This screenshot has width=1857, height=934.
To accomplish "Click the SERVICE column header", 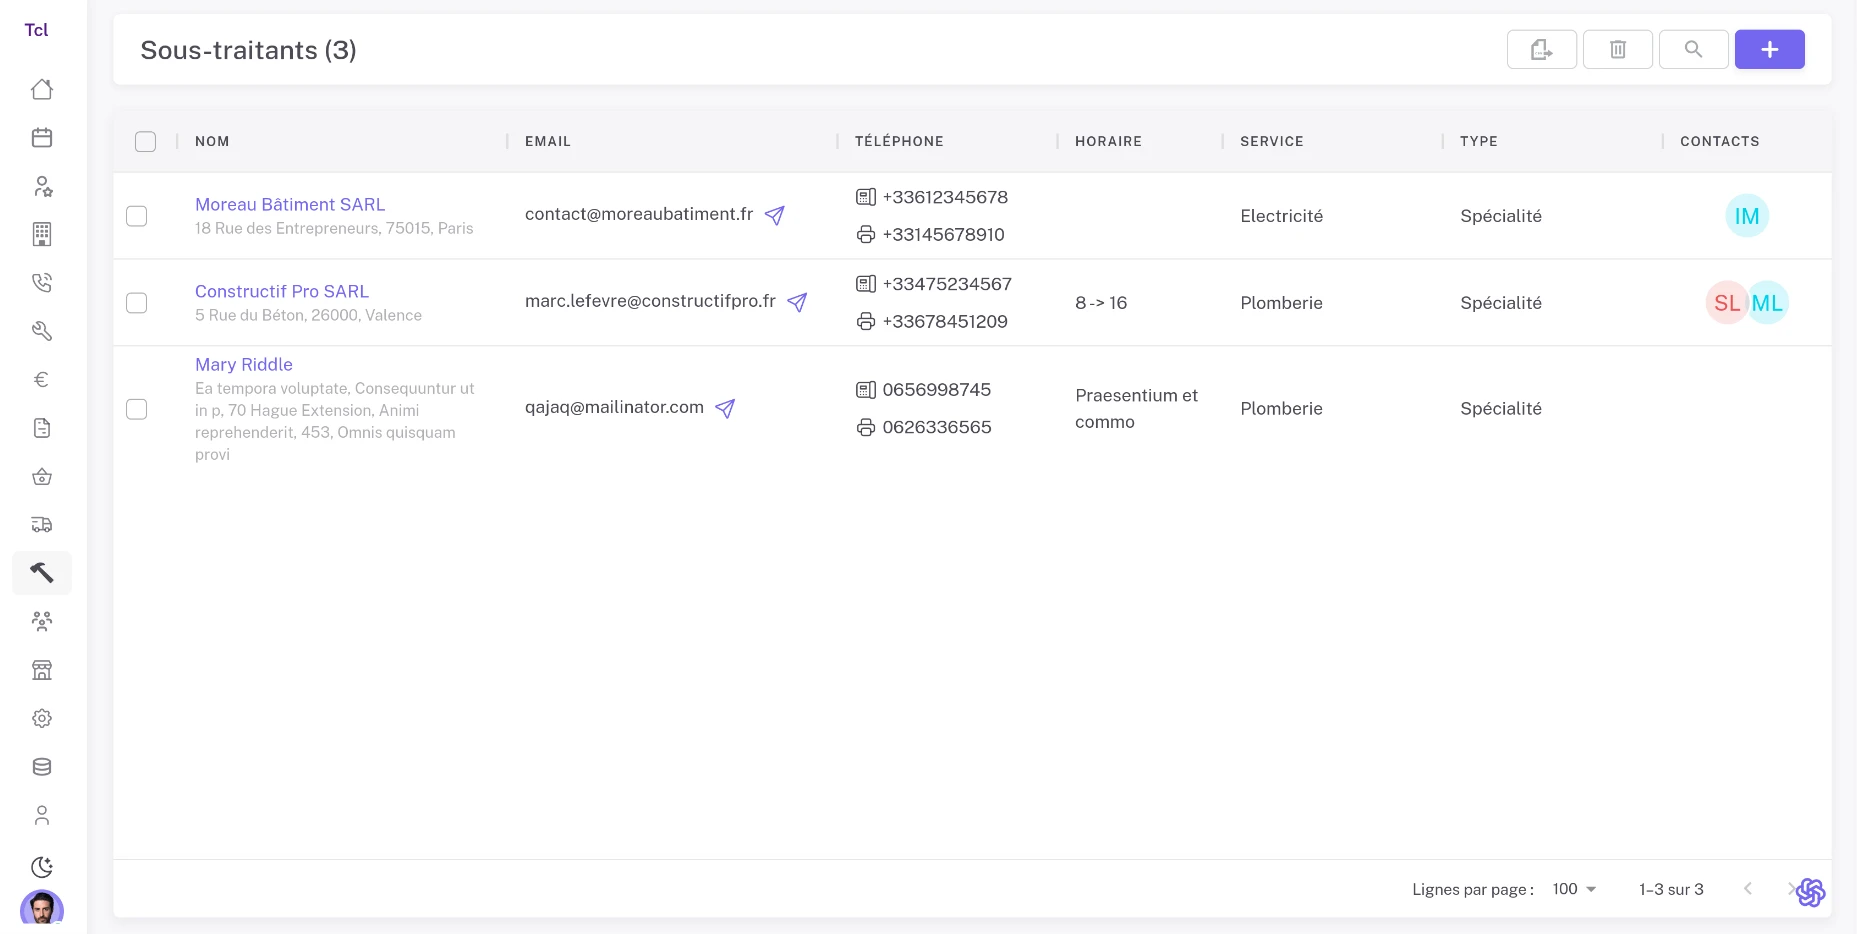I will point(1271,141).
